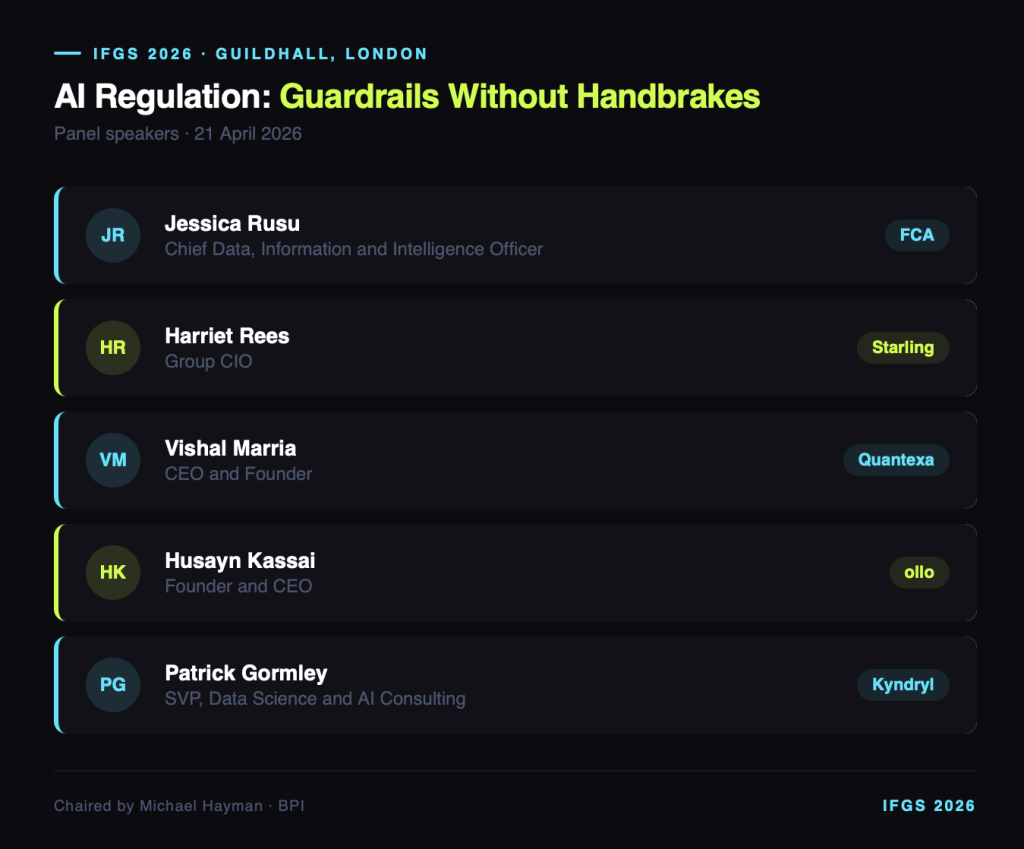
Task: Open Jessica Rusu's speaker name
Action: coord(232,223)
